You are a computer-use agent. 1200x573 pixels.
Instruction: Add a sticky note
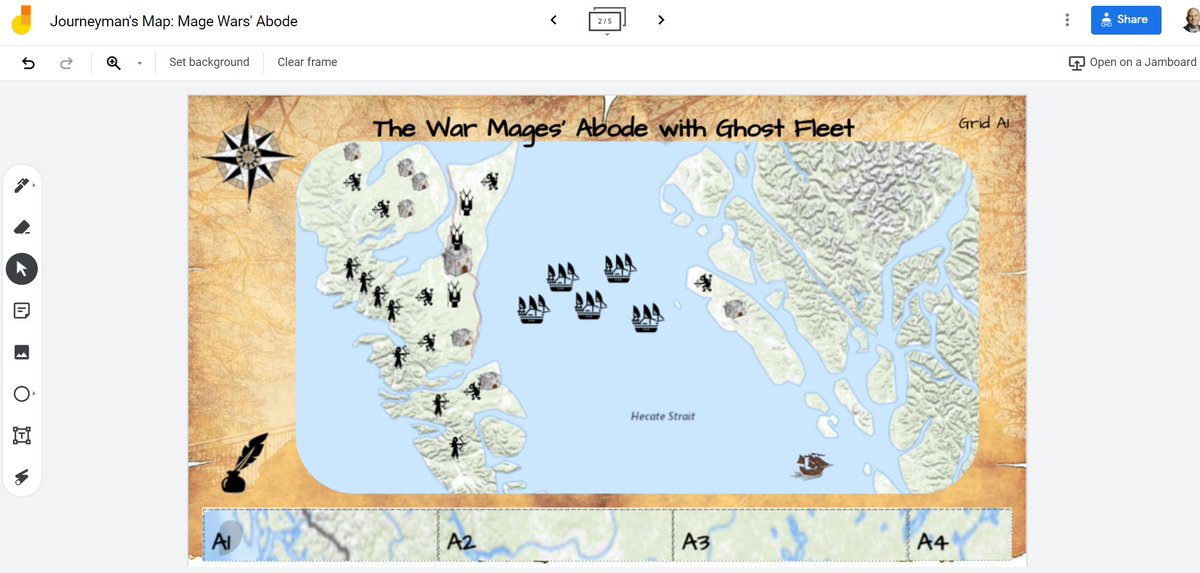[22, 311]
